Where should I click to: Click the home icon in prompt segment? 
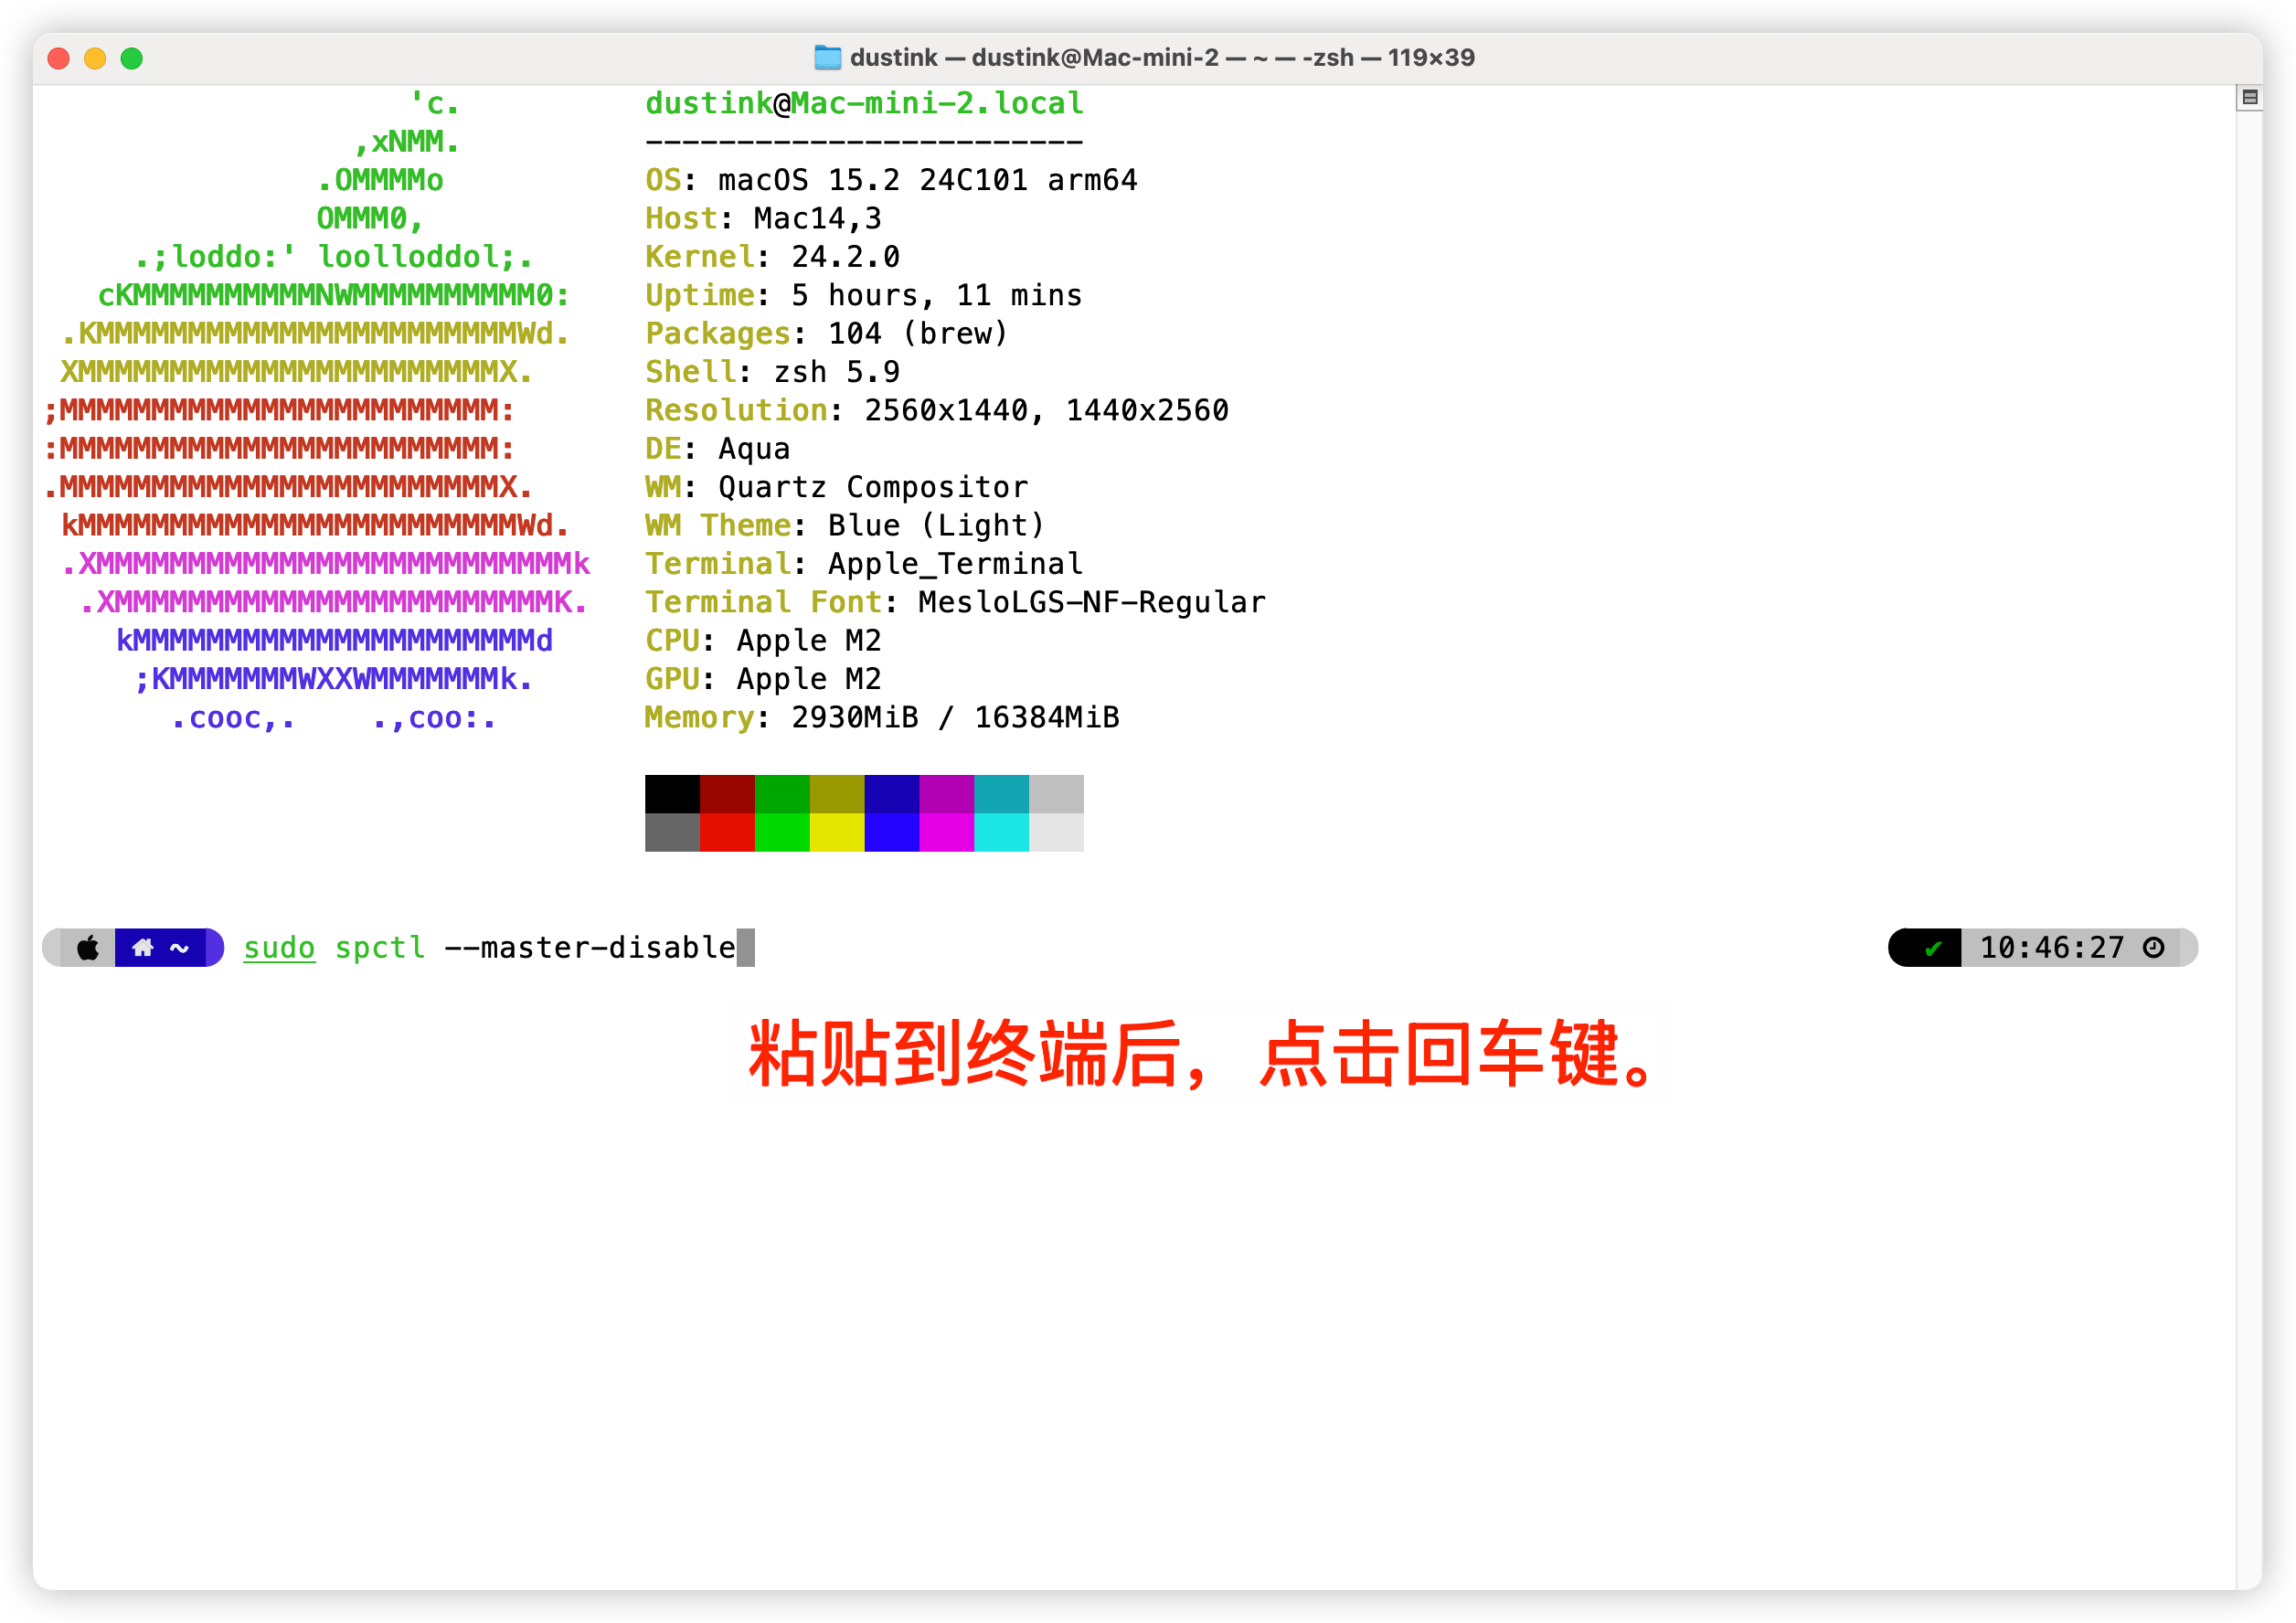[143, 947]
